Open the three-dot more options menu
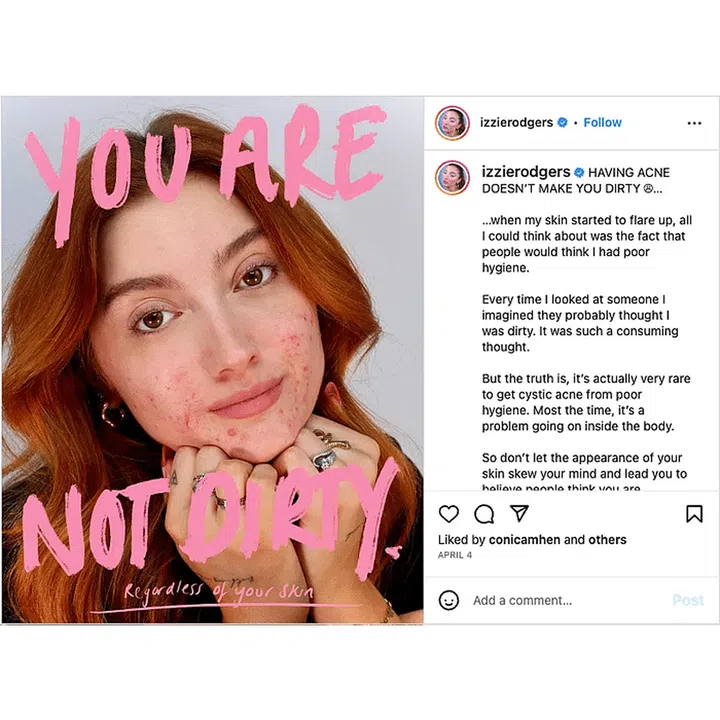Screen dimensions: 720x720 click(x=694, y=123)
